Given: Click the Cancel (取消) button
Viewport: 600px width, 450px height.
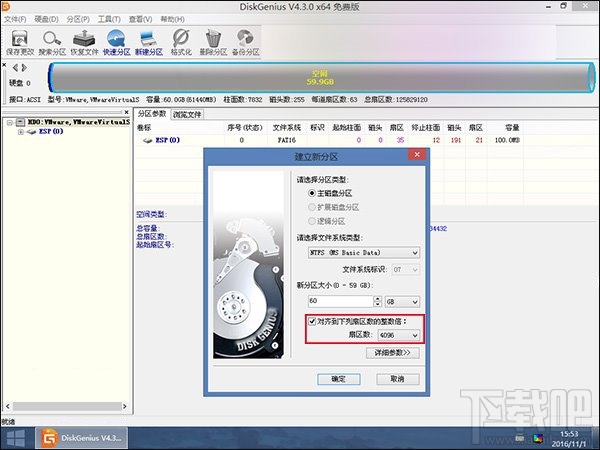Looking at the screenshot, I should [x=398, y=379].
